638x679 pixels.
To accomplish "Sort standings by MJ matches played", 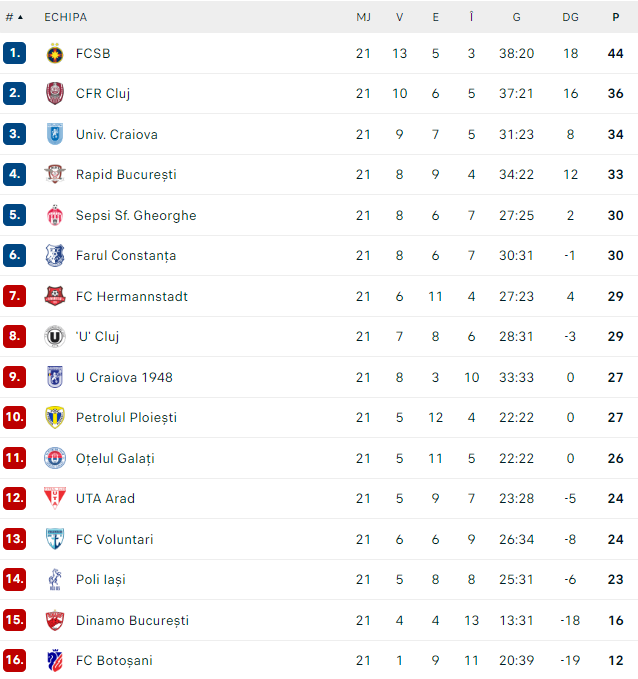I will coord(363,17).
